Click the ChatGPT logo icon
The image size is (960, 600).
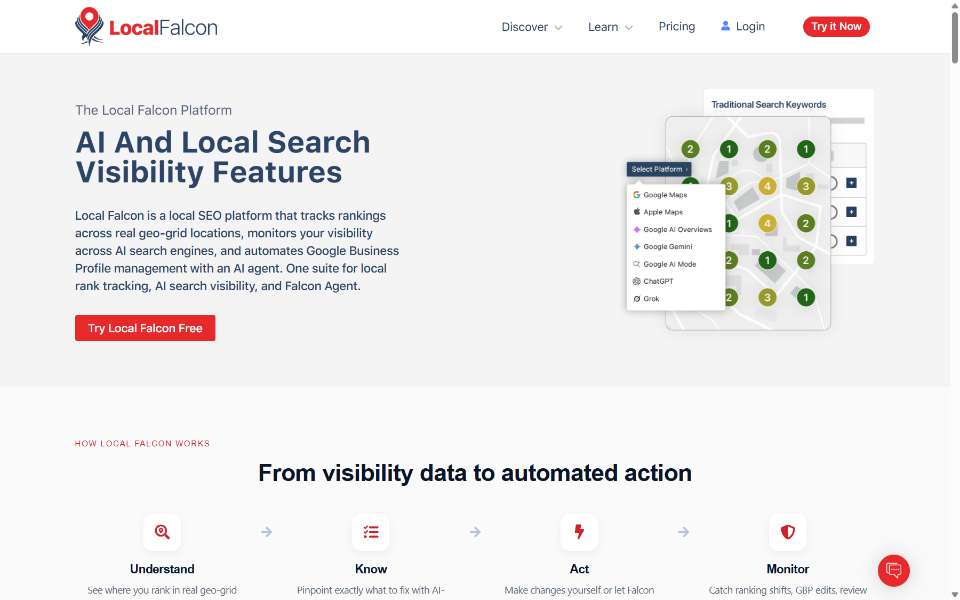(636, 282)
